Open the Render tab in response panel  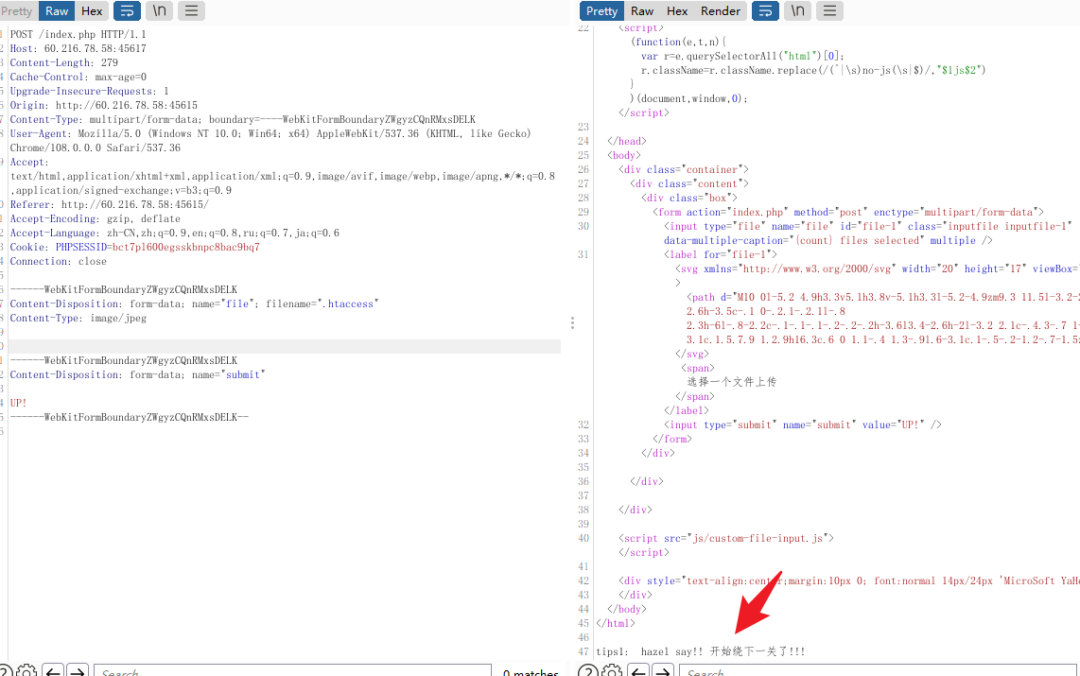point(720,11)
